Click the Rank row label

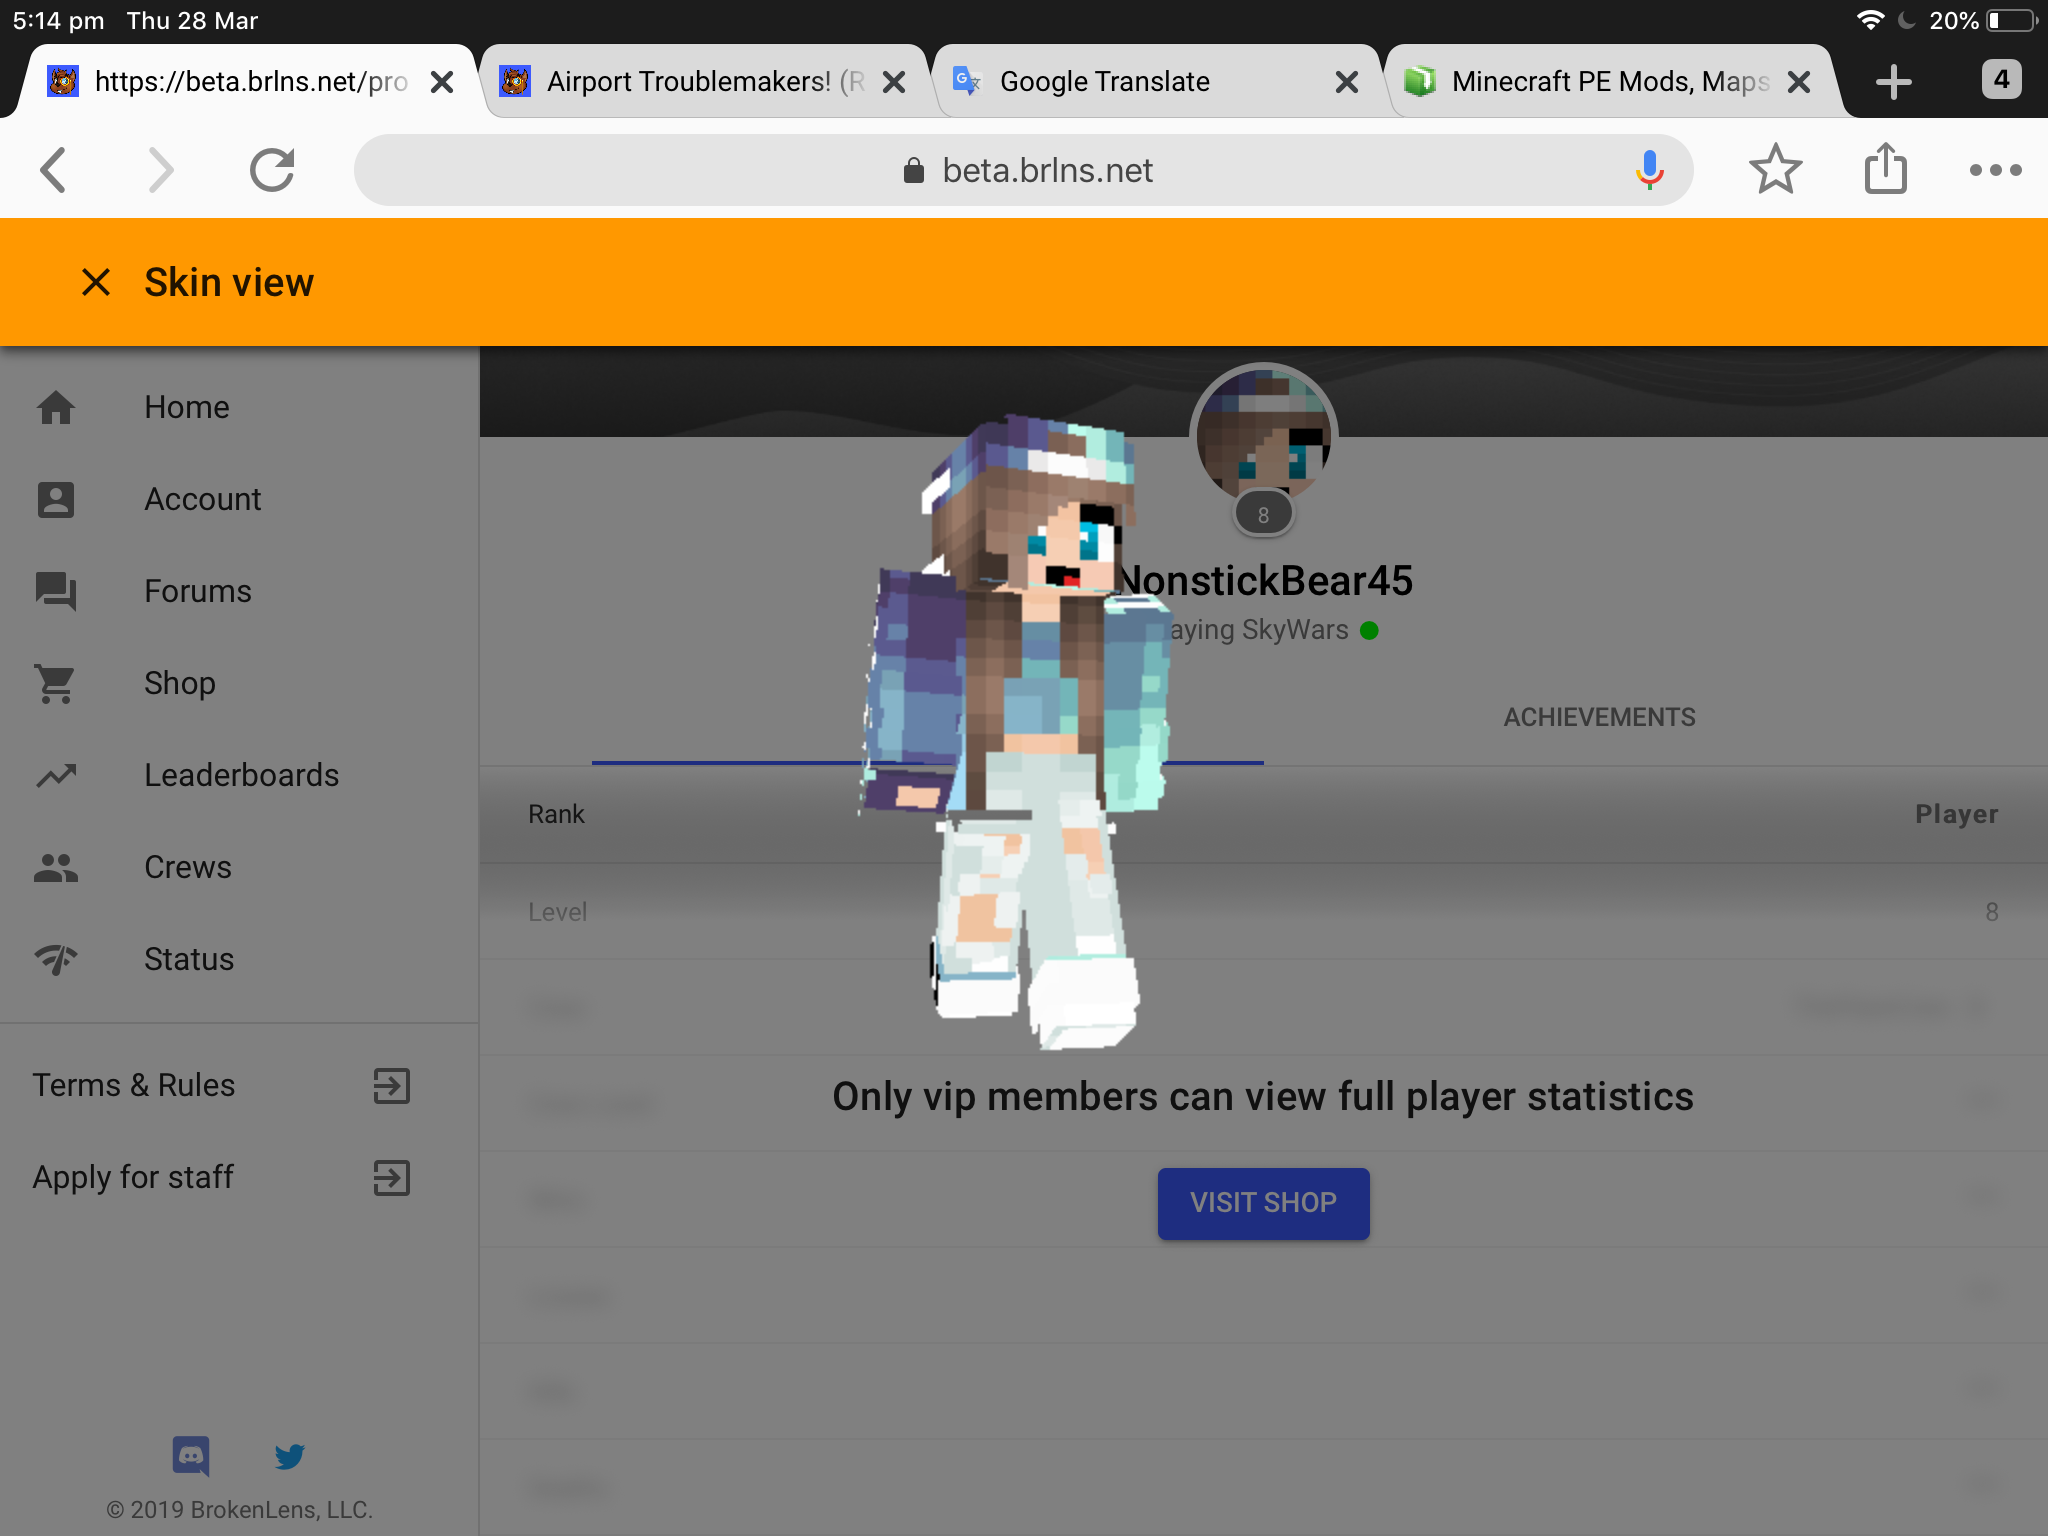[x=556, y=814]
